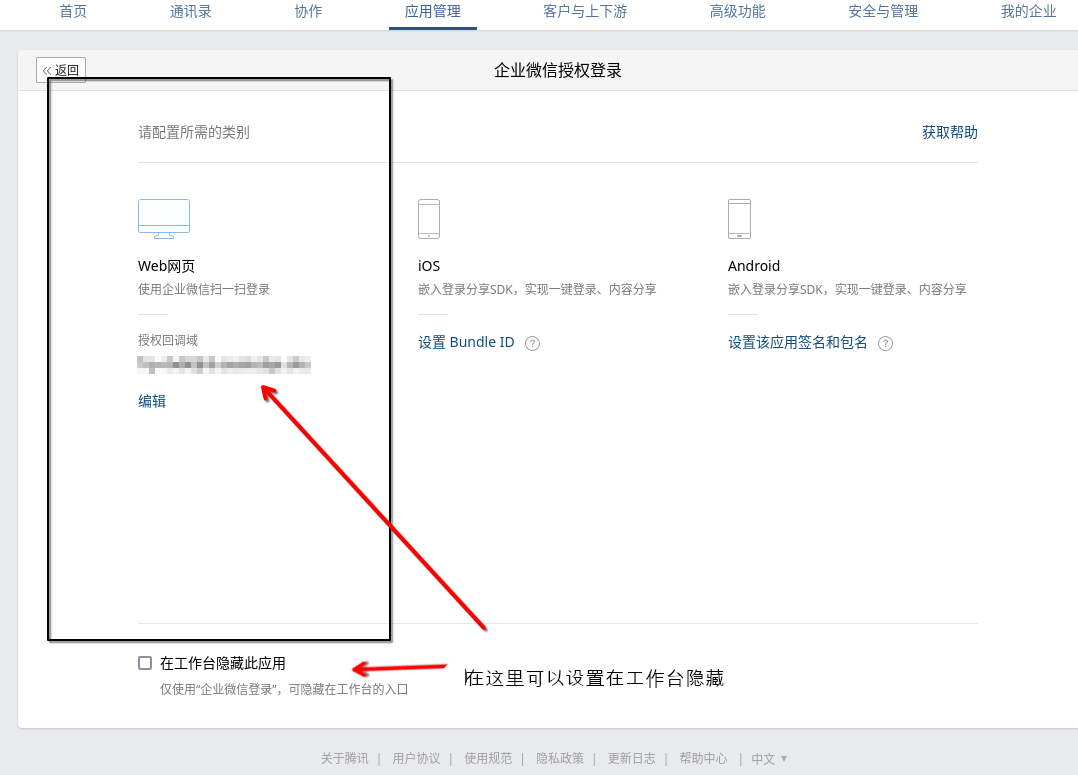Screen dimensions: 1078x775
Task: Open 帮助中心 in the footer
Action: pos(703,759)
